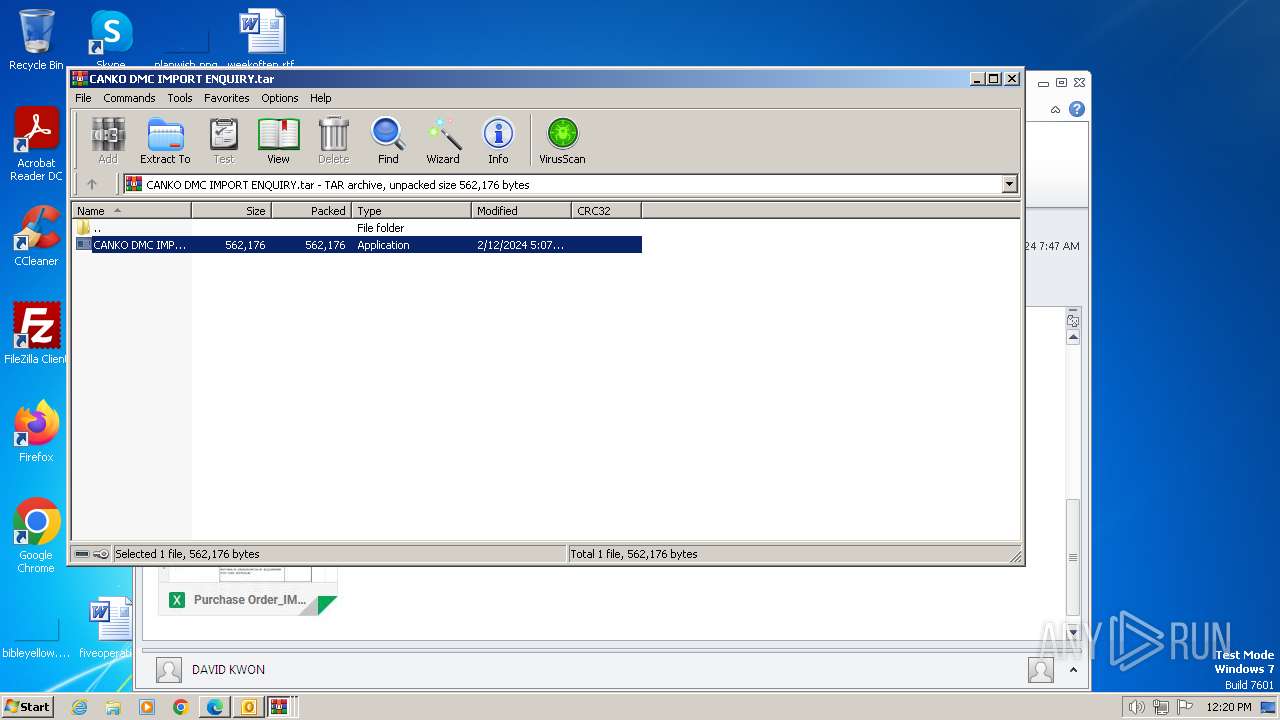1280x720 pixels.
Task: Open Outlook help question mark icon
Action: coord(1077,109)
